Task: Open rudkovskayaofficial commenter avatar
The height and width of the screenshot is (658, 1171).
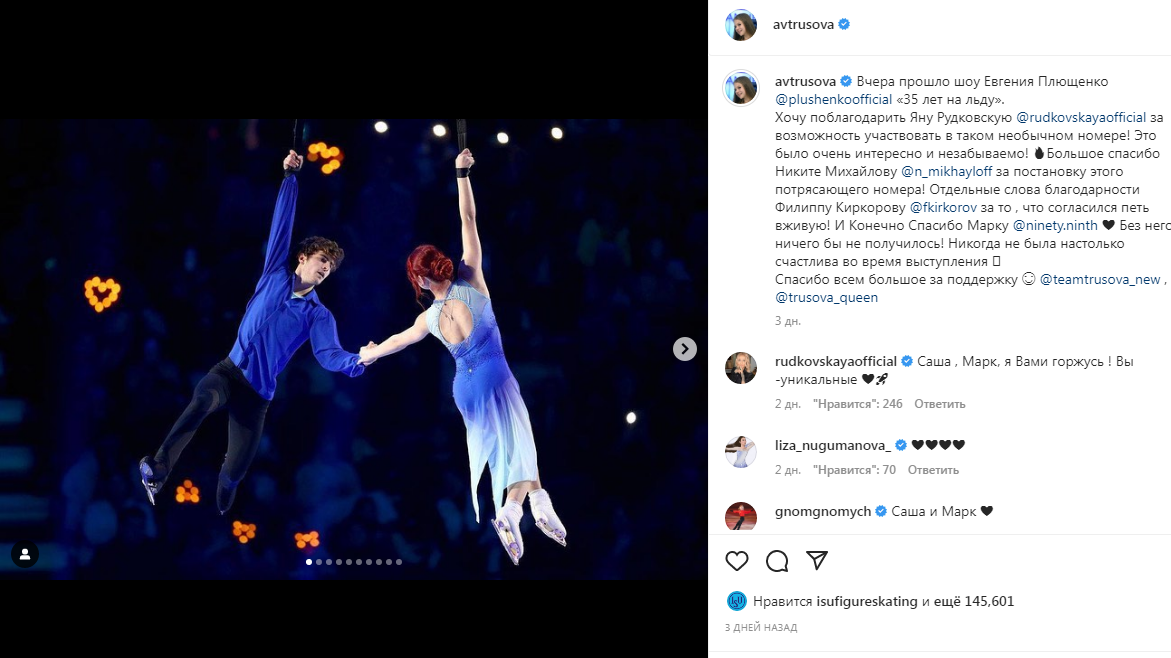Action: [x=741, y=368]
